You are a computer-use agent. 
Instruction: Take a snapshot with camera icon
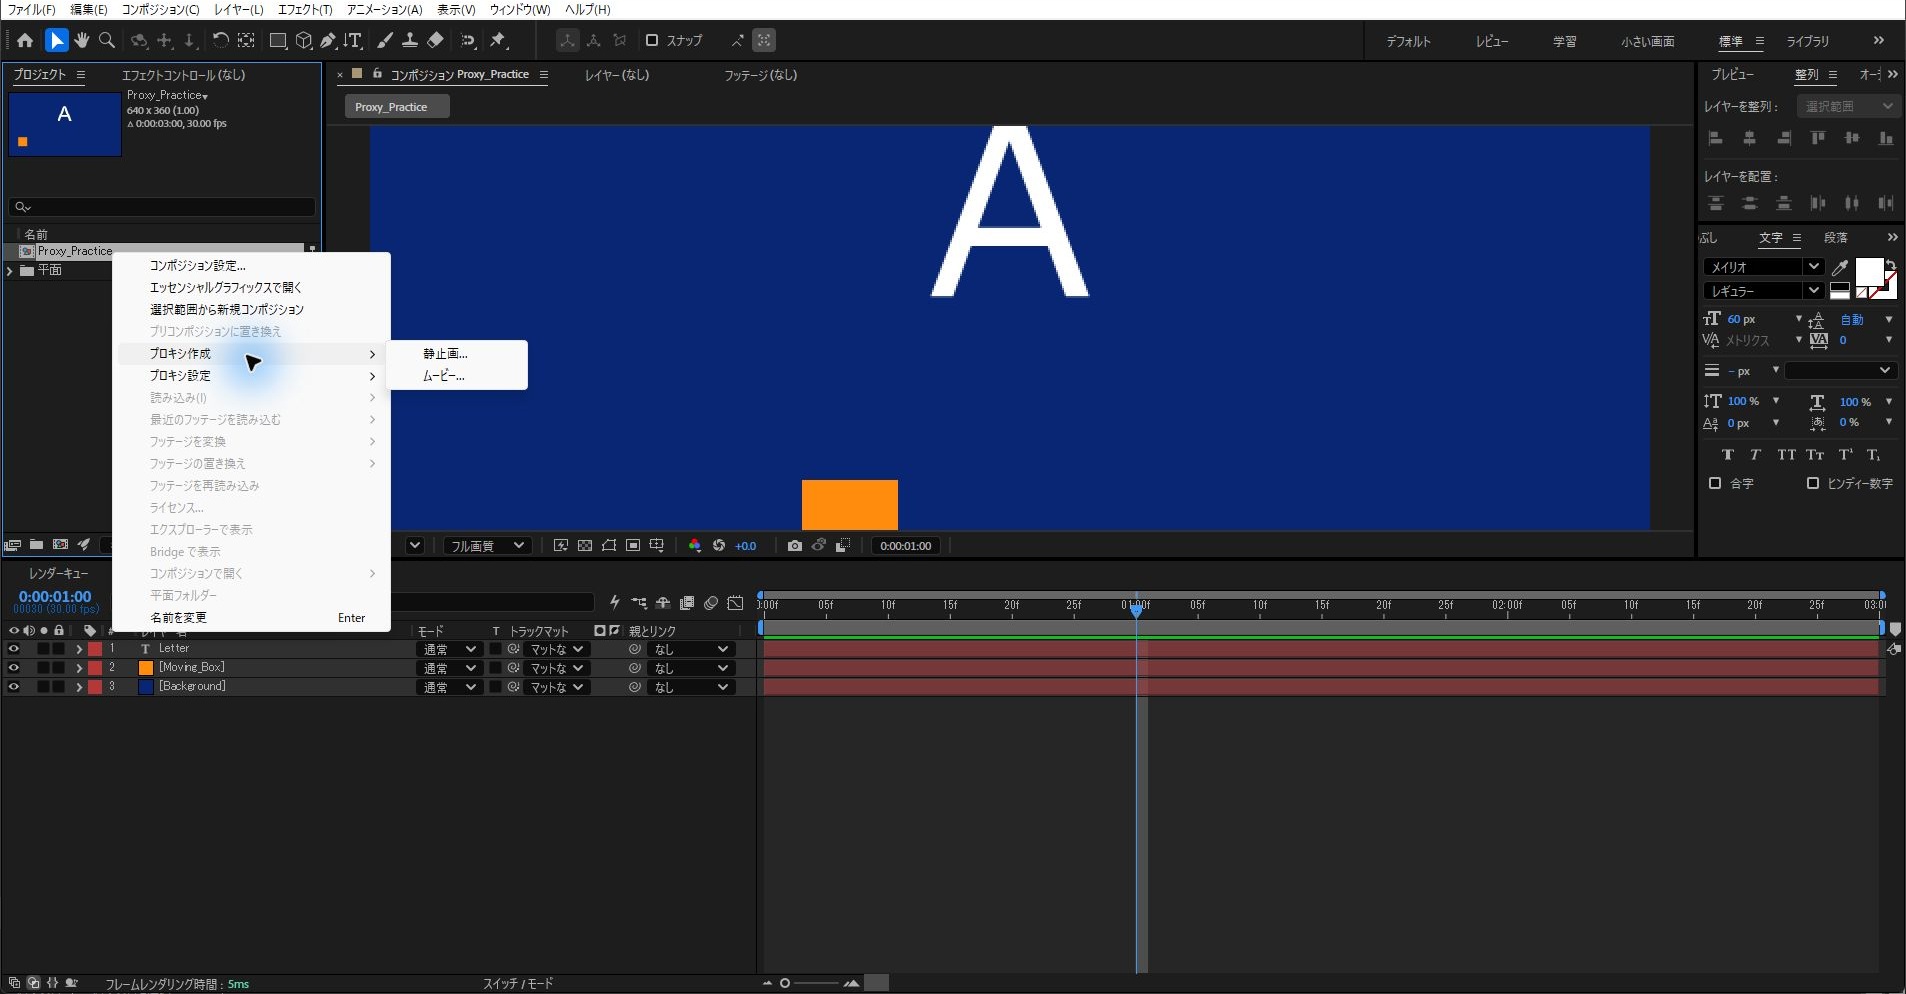(x=794, y=546)
